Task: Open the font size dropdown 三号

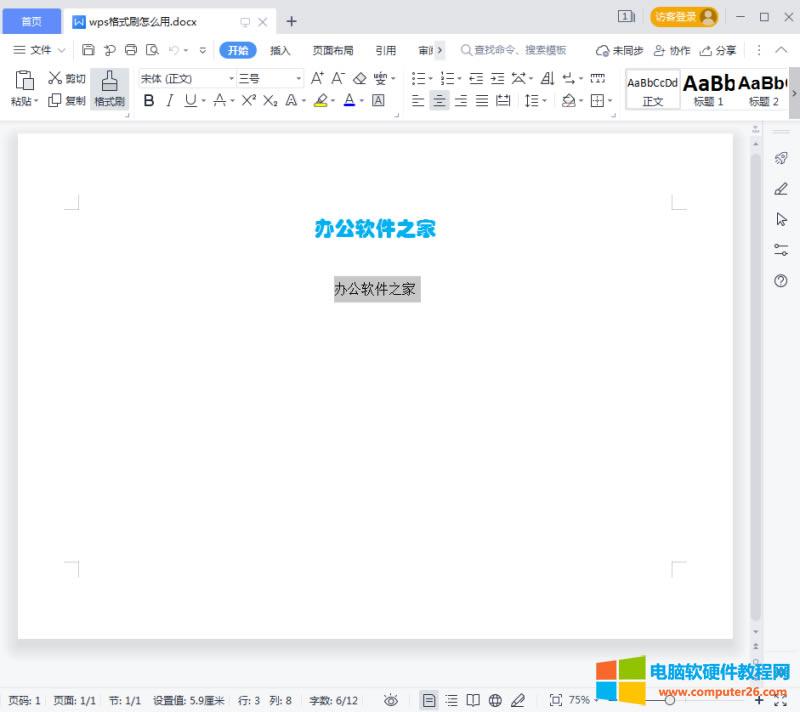Action: tap(269, 78)
